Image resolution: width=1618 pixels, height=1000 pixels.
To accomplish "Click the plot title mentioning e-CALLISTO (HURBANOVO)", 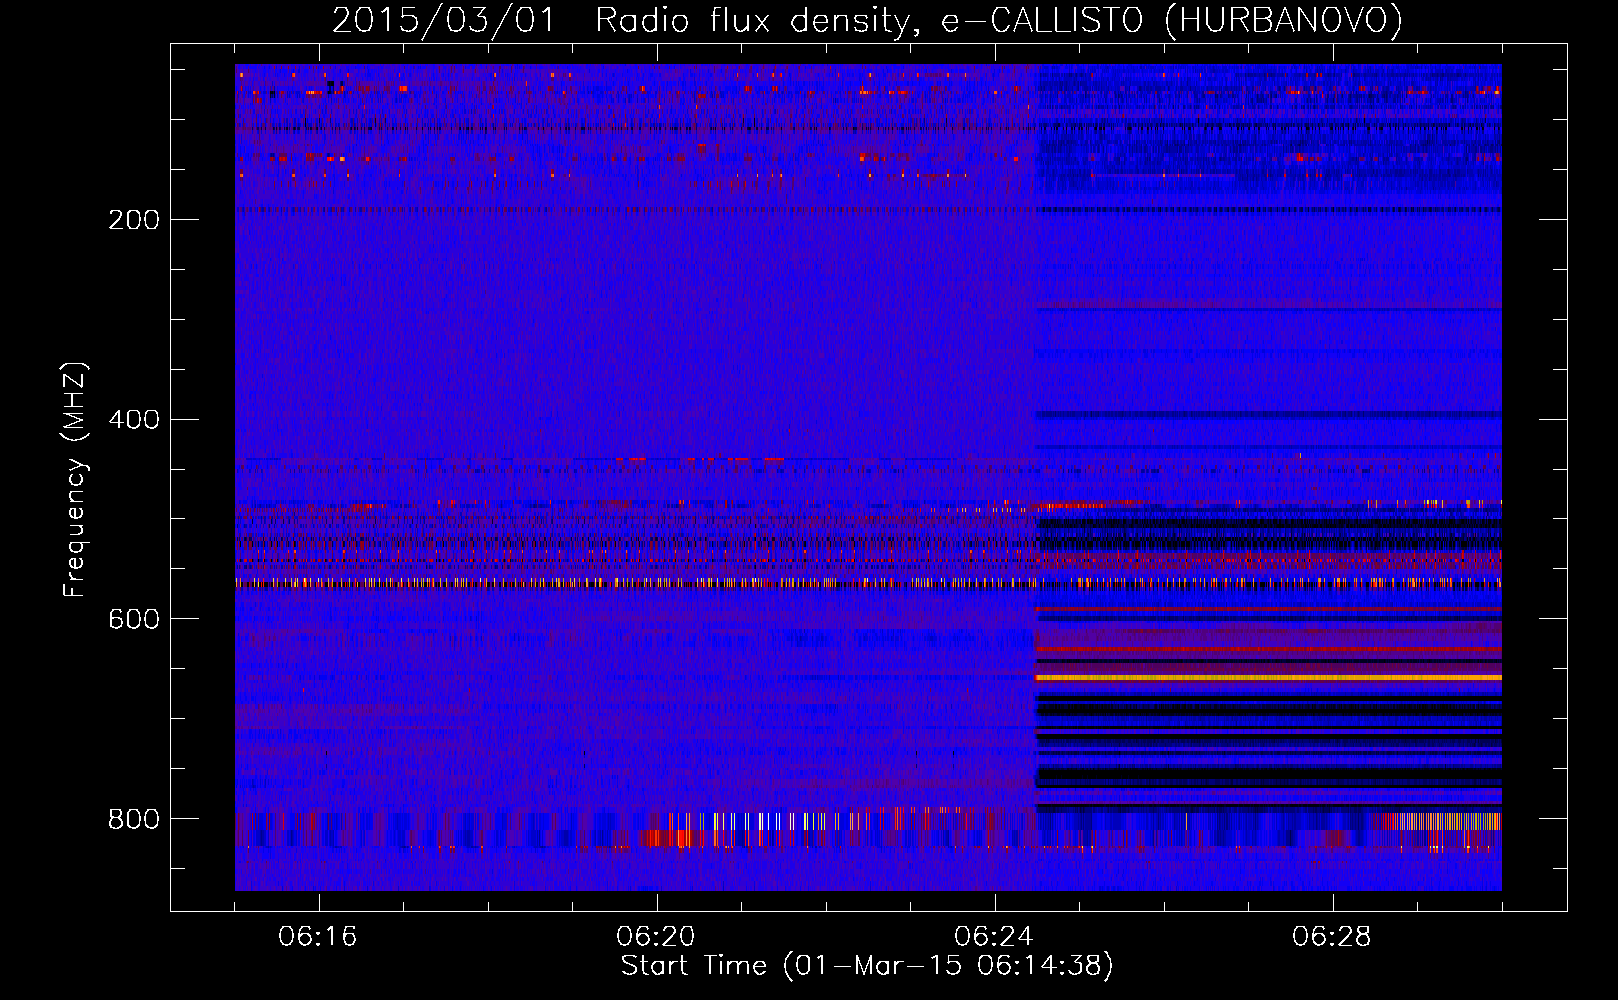I will coord(867,21).
